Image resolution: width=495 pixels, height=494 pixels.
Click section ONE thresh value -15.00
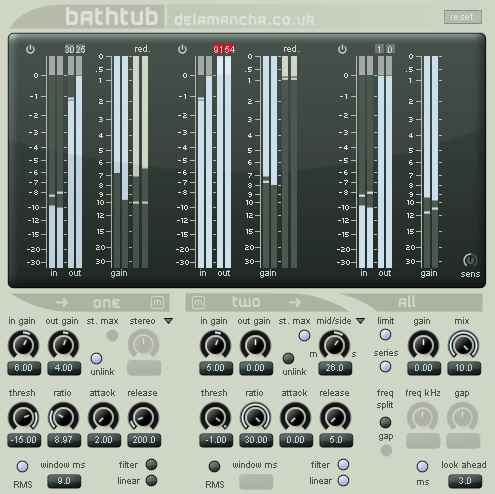[24, 440]
